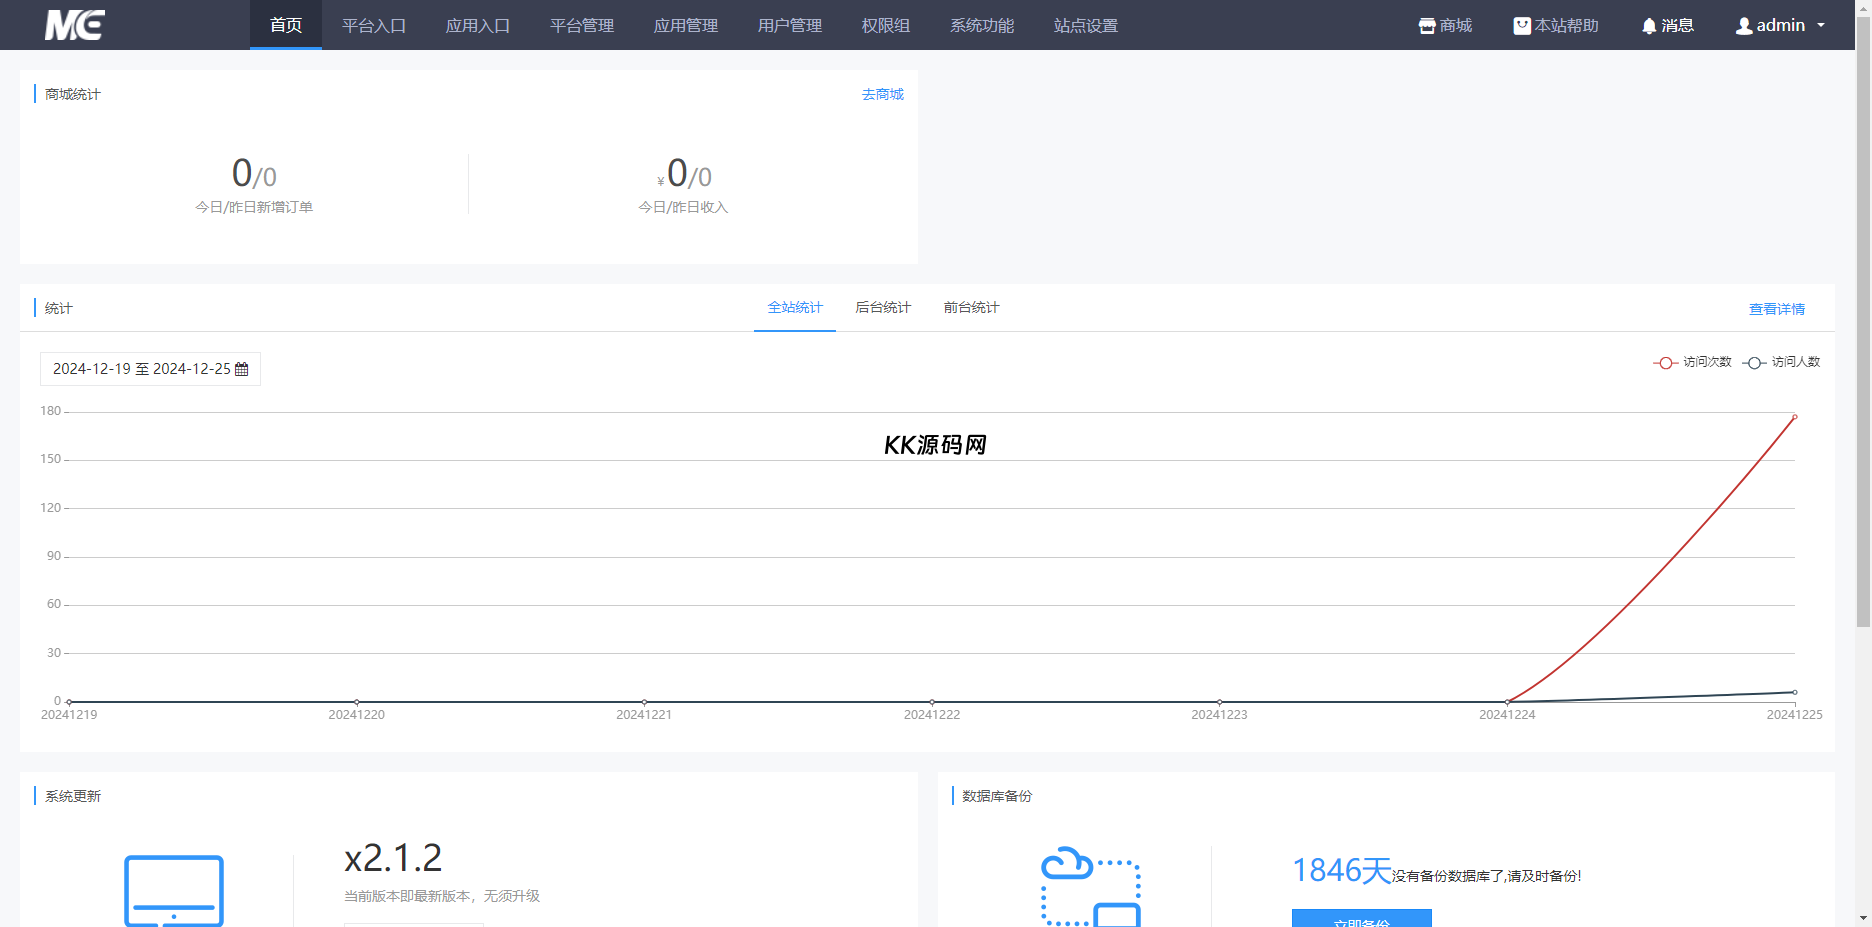The height and width of the screenshot is (927, 1872).
Task: Switch to the 后台统计 tab
Action: click(883, 308)
